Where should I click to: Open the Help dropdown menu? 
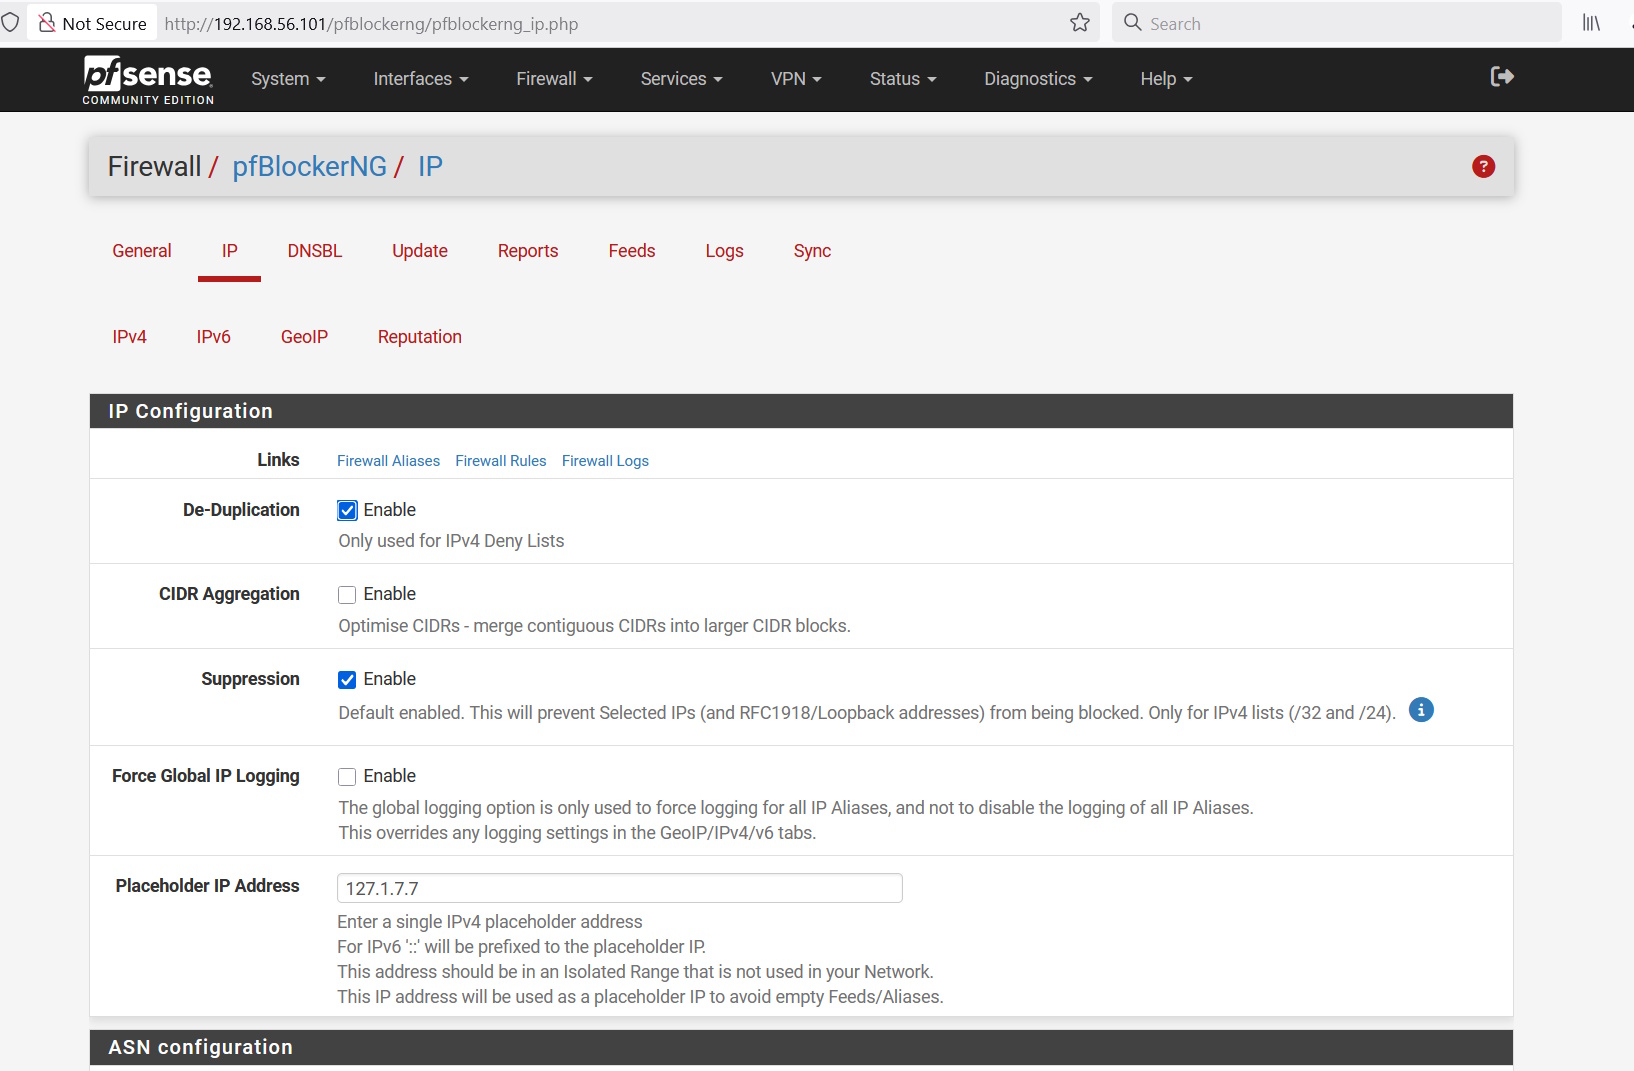coord(1166,79)
